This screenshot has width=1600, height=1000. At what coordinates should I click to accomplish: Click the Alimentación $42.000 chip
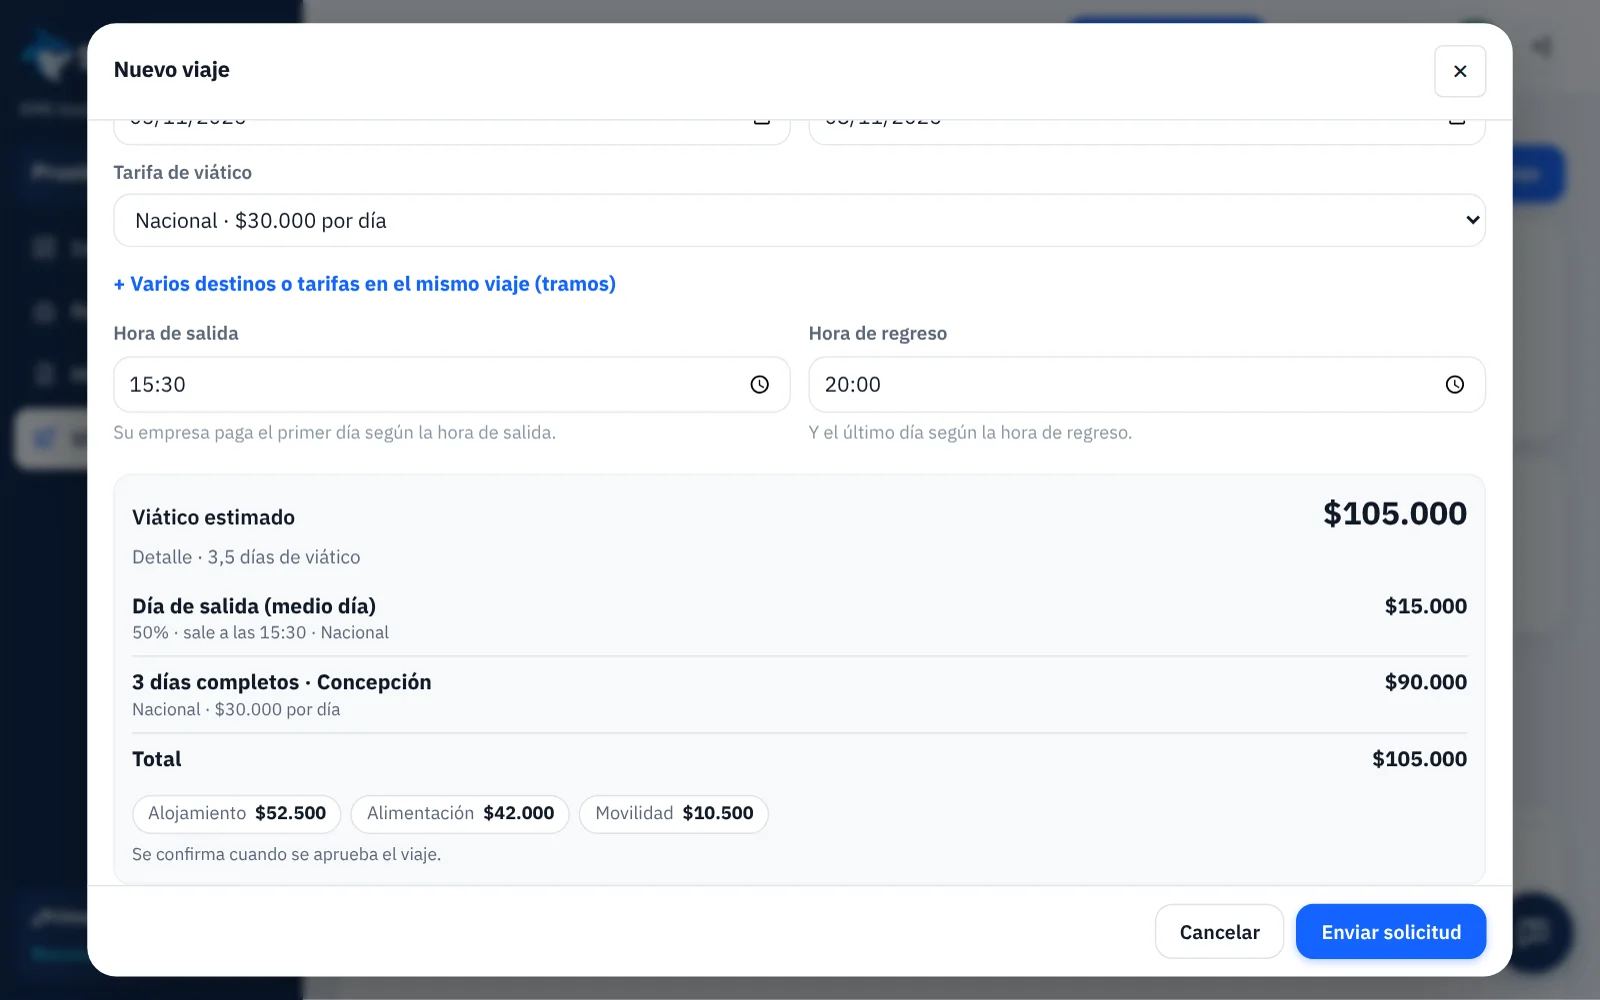click(x=460, y=814)
